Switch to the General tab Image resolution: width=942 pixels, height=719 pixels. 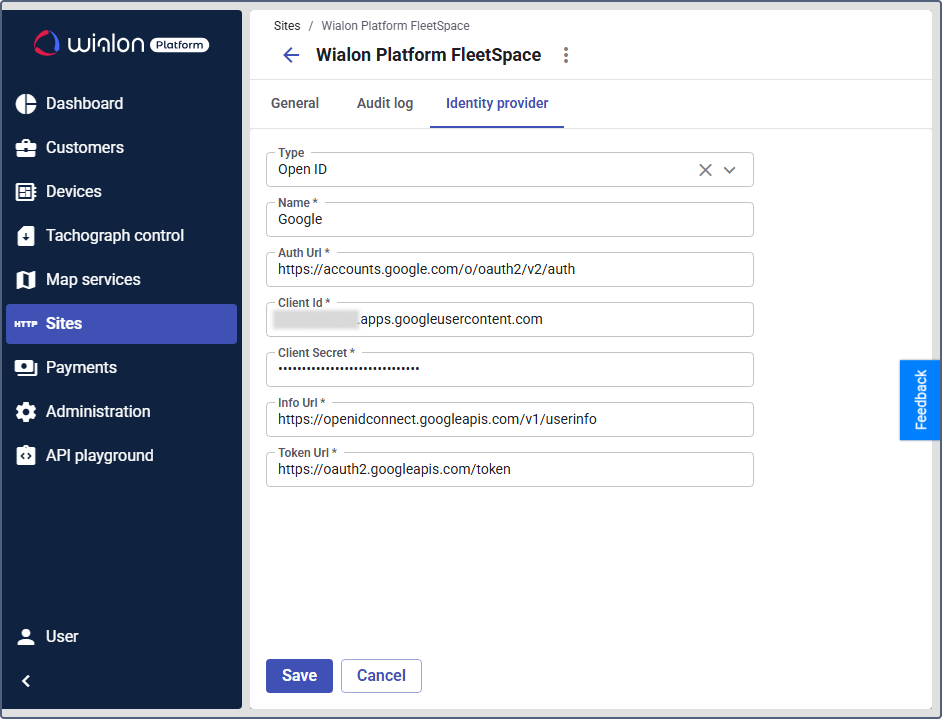[x=295, y=103]
